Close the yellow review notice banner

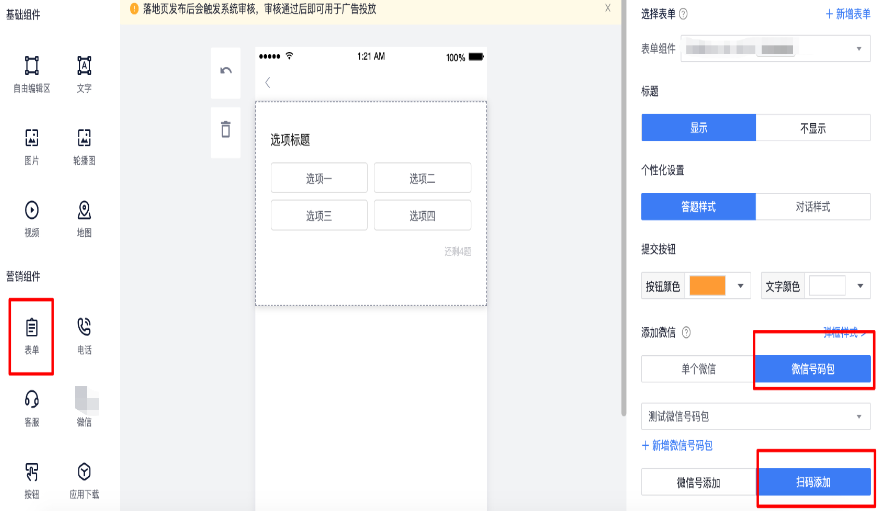[x=607, y=8]
